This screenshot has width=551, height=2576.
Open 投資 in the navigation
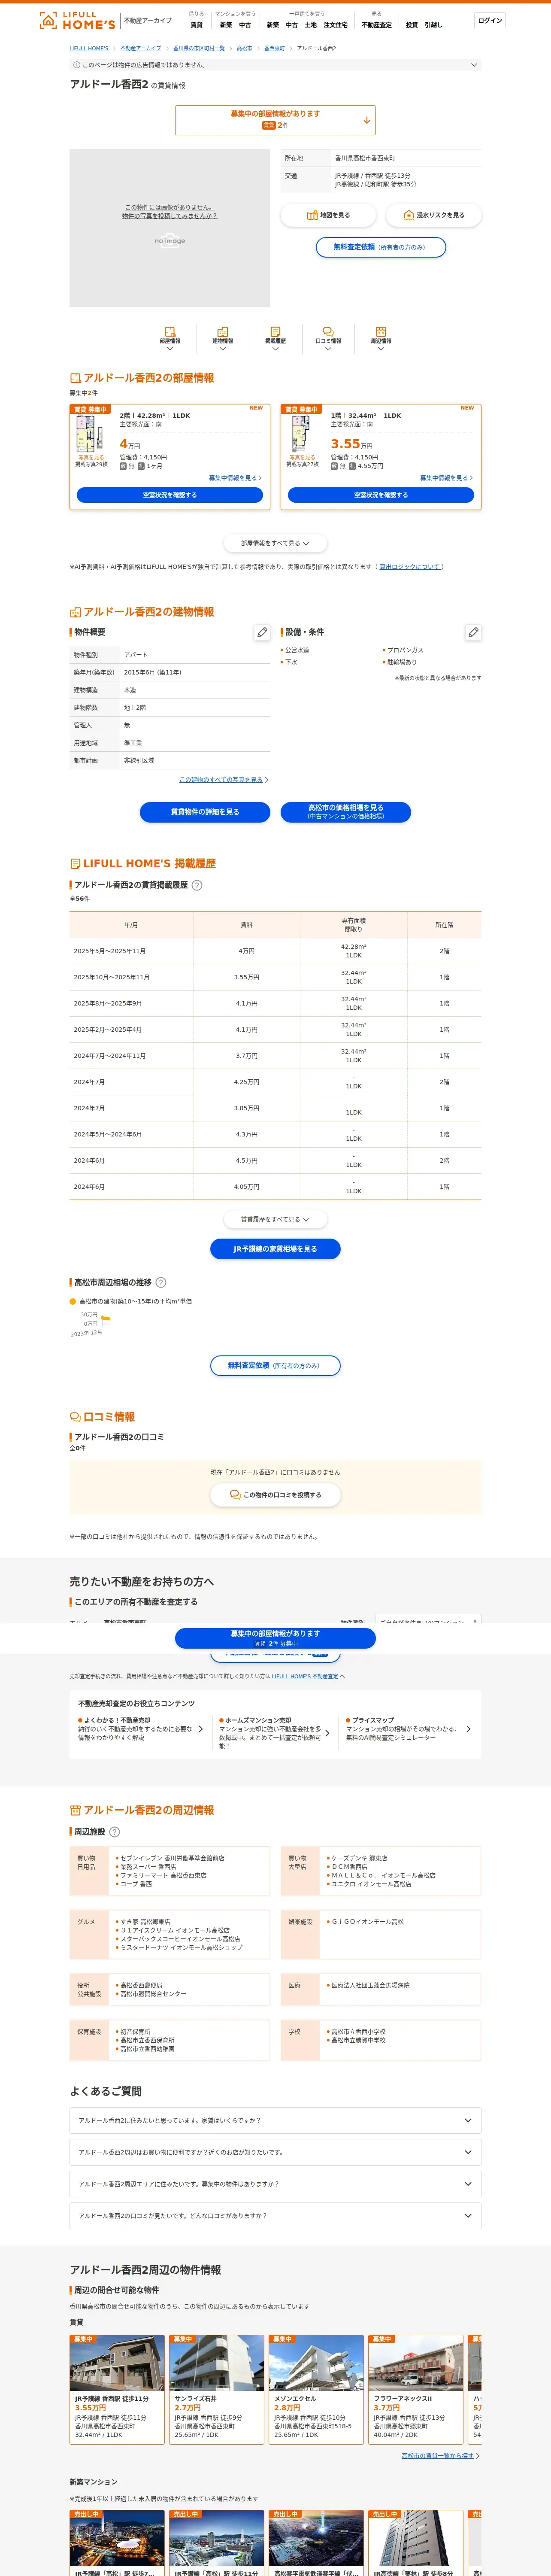(x=412, y=25)
